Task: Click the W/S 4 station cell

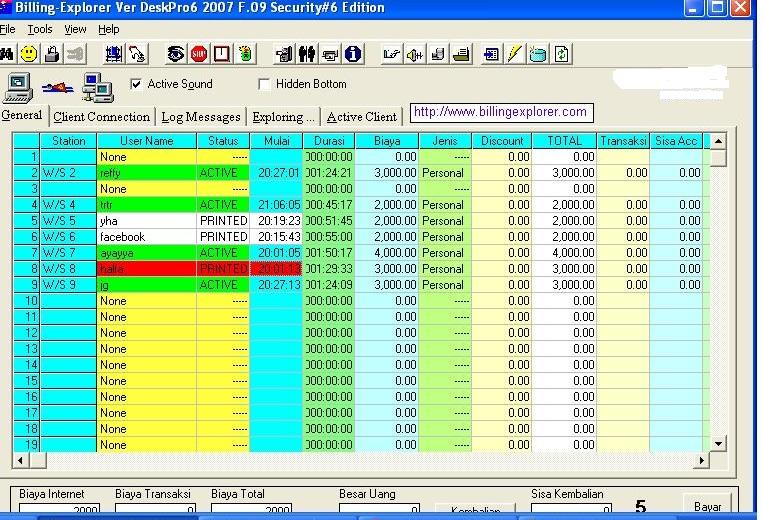Action: [x=68, y=205]
